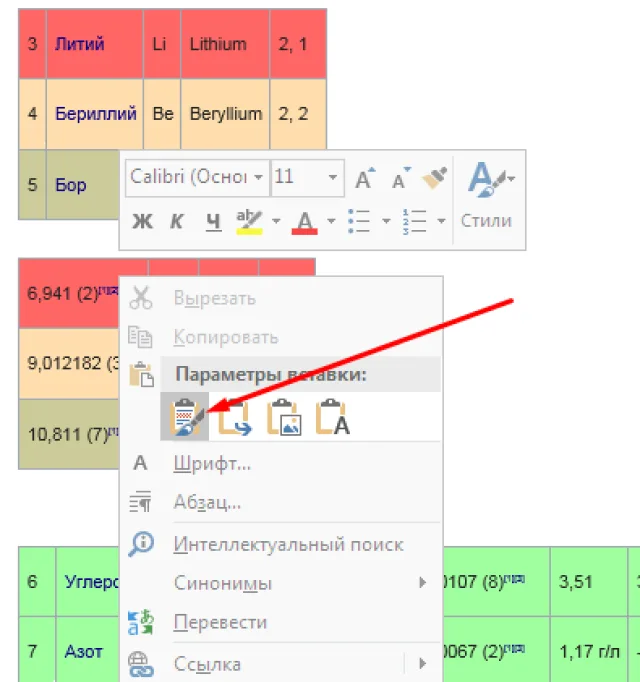Viewport: 640px width, 682px height.
Task: Click the Lithium table cell
Action: (225, 44)
